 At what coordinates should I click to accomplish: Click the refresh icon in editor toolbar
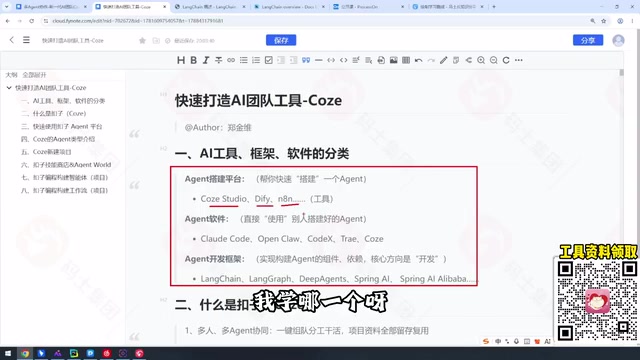pyautogui.click(x=506, y=60)
